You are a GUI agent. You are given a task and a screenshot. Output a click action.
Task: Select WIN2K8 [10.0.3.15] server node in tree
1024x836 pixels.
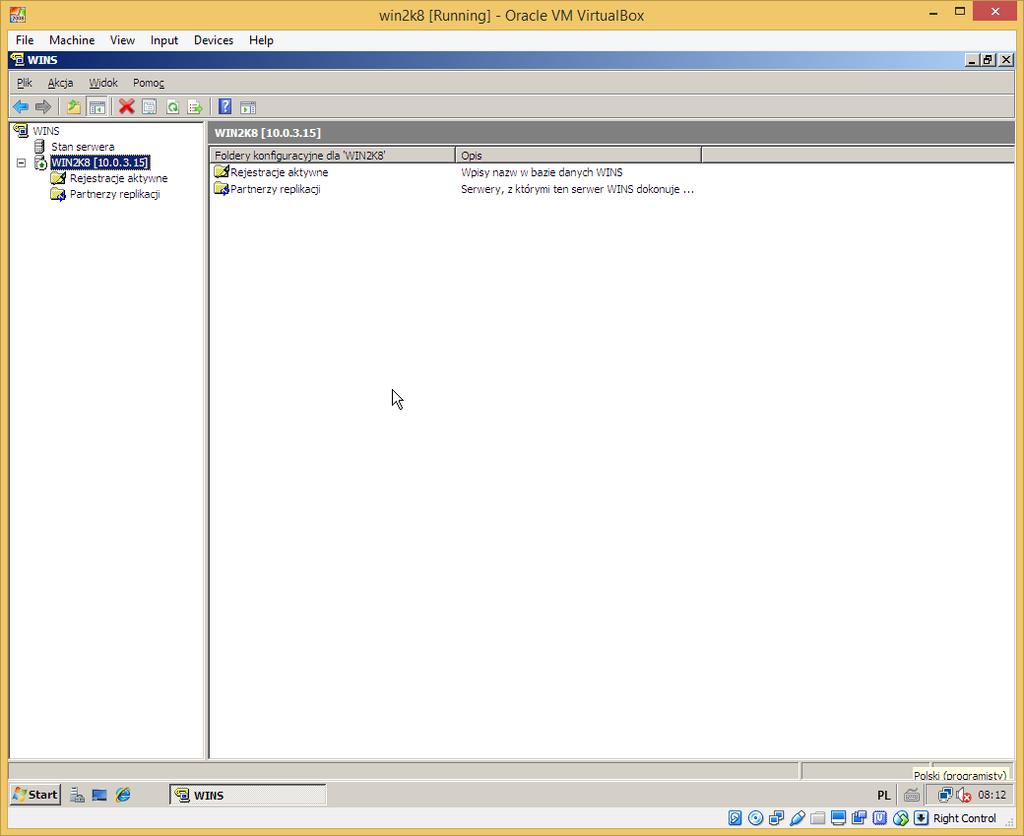tap(100, 162)
